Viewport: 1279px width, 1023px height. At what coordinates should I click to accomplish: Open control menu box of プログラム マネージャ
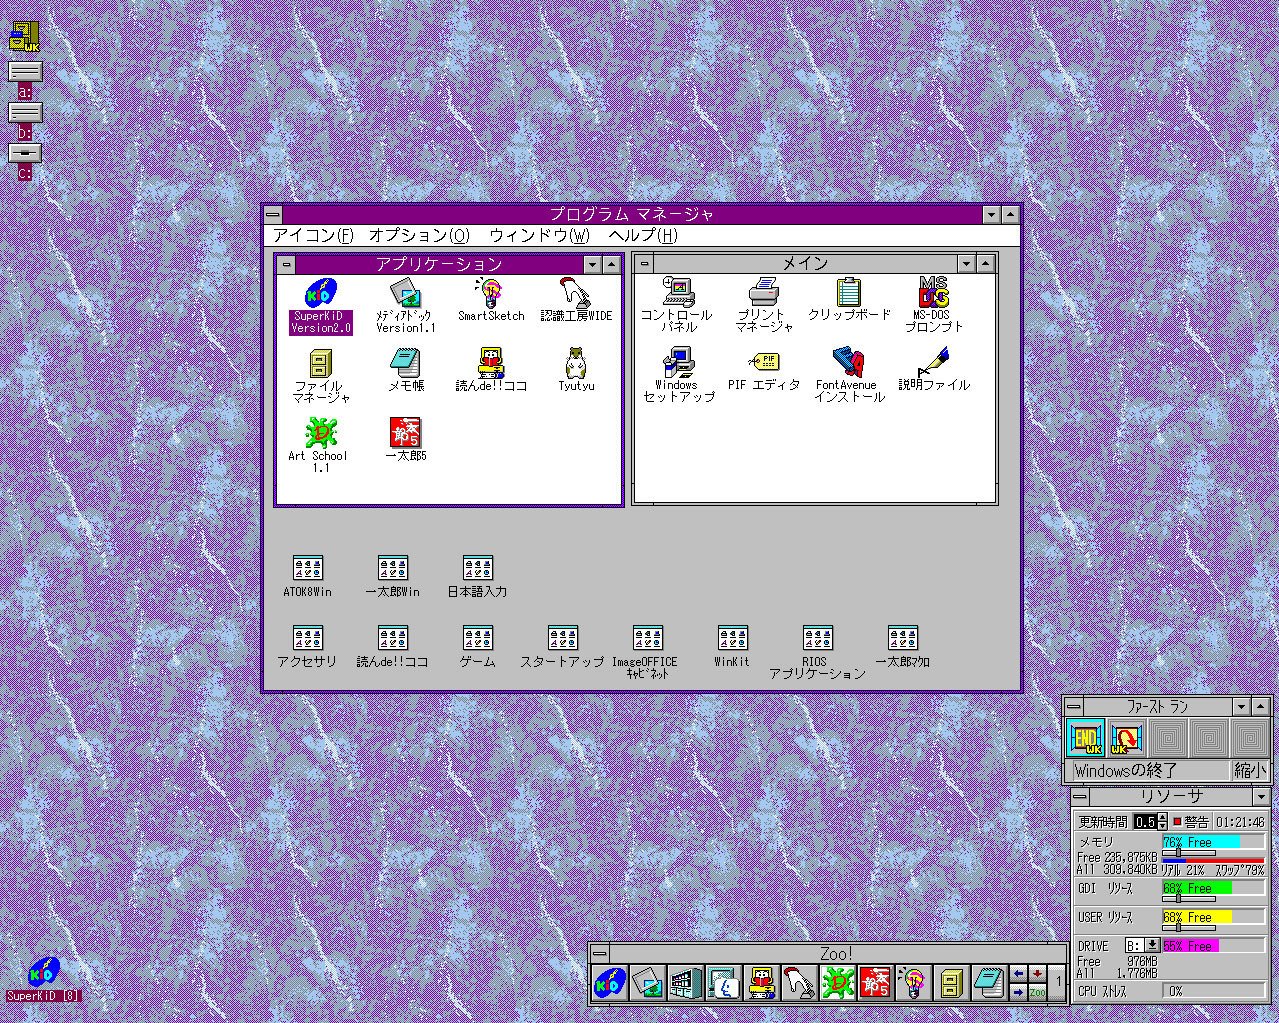click(274, 214)
